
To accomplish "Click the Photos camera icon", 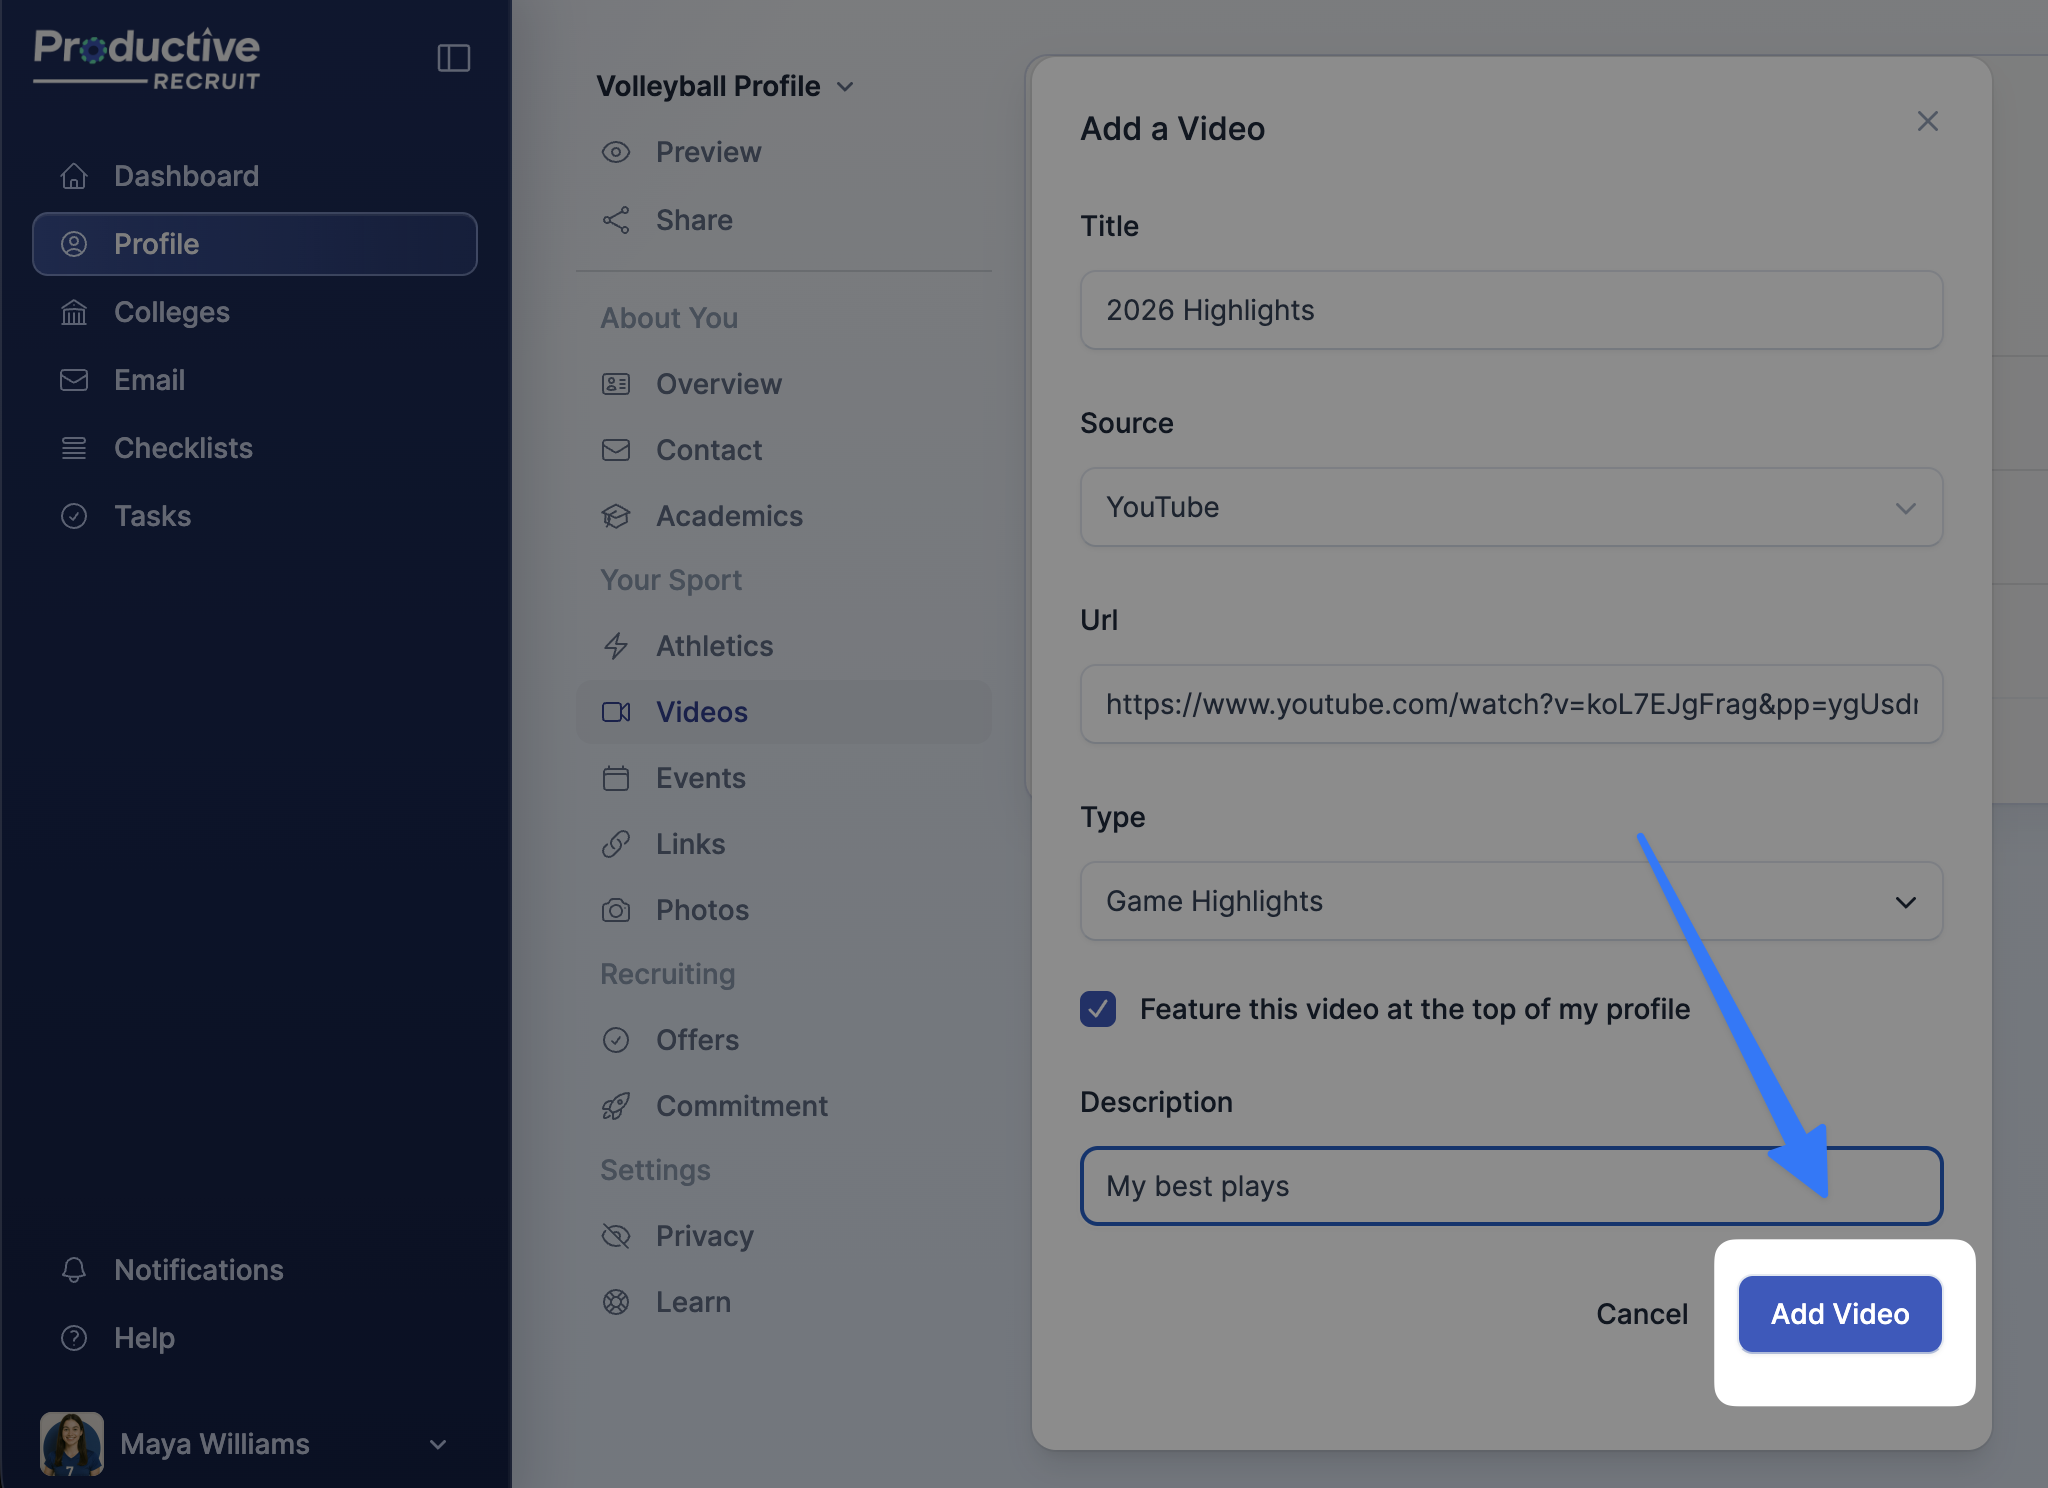I will (616, 910).
